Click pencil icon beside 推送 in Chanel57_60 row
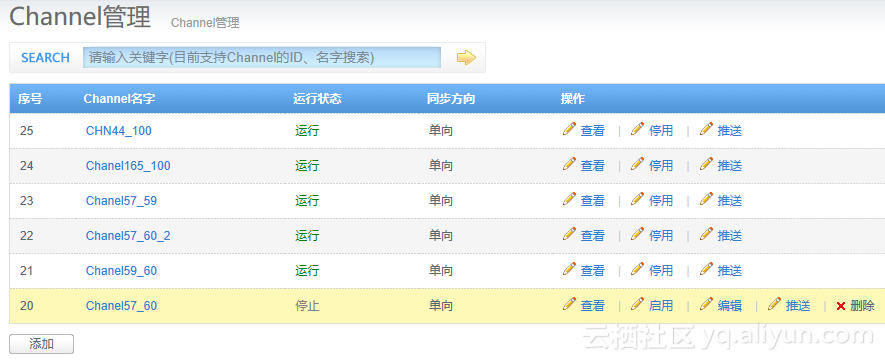The height and width of the screenshot is (361, 885). (x=775, y=304)
